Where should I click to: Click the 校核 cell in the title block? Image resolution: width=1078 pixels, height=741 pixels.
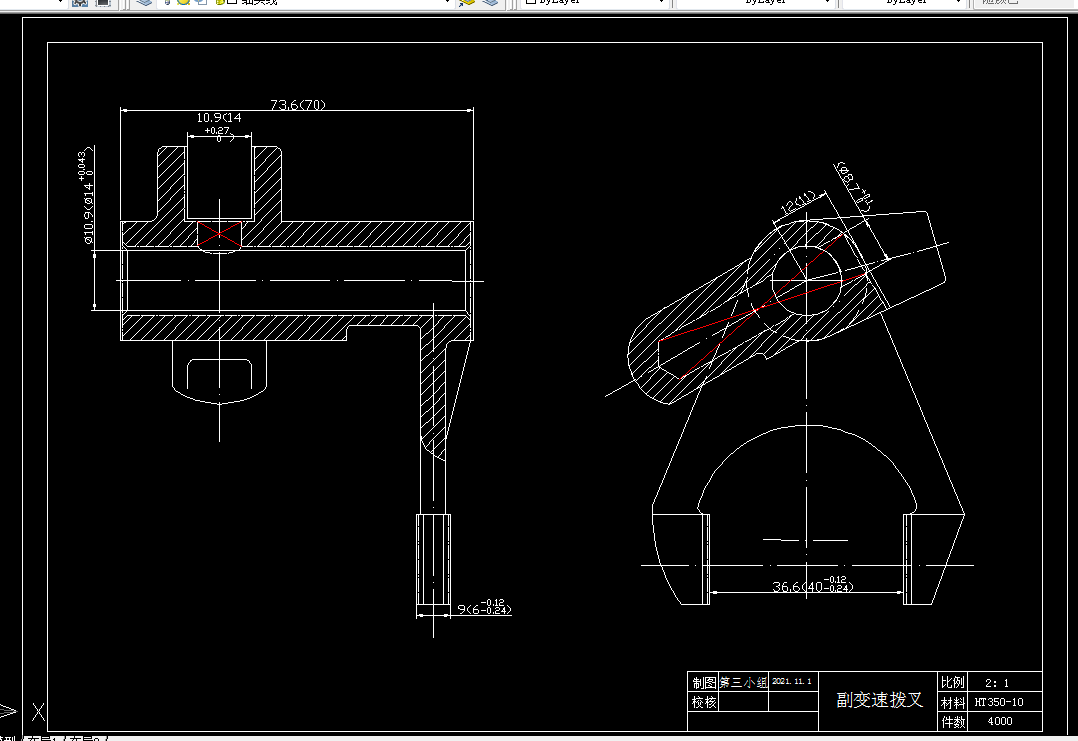[x=703, y=702]
